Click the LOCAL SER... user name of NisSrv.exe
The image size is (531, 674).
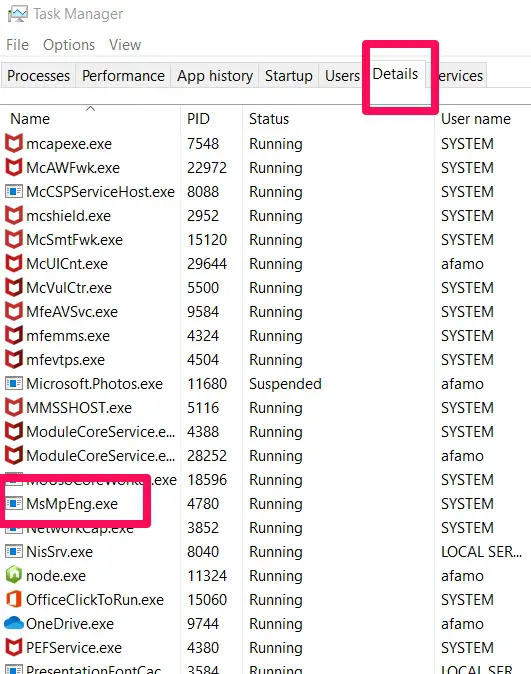482,551
